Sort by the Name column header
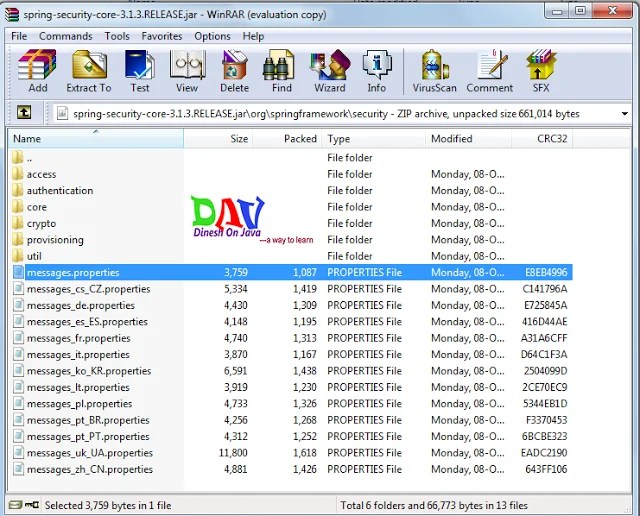 point(96,139)
